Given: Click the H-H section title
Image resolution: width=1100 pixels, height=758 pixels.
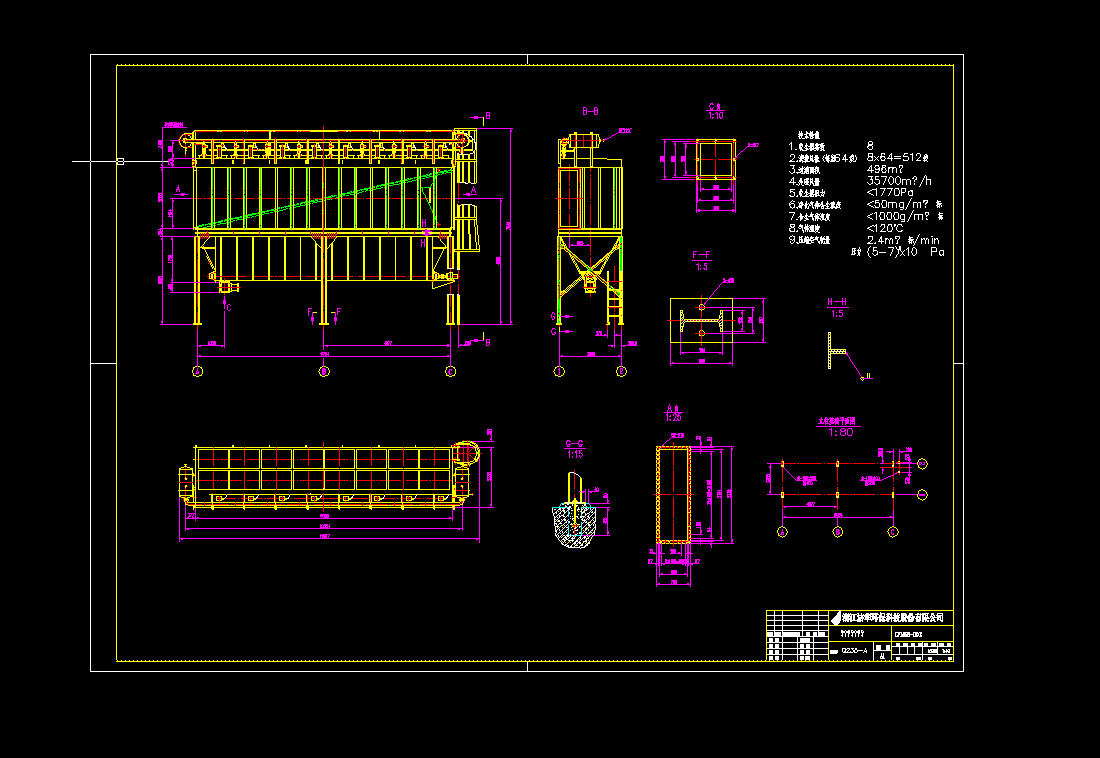Looking at the screenshot, I should [x=837, y=302].
